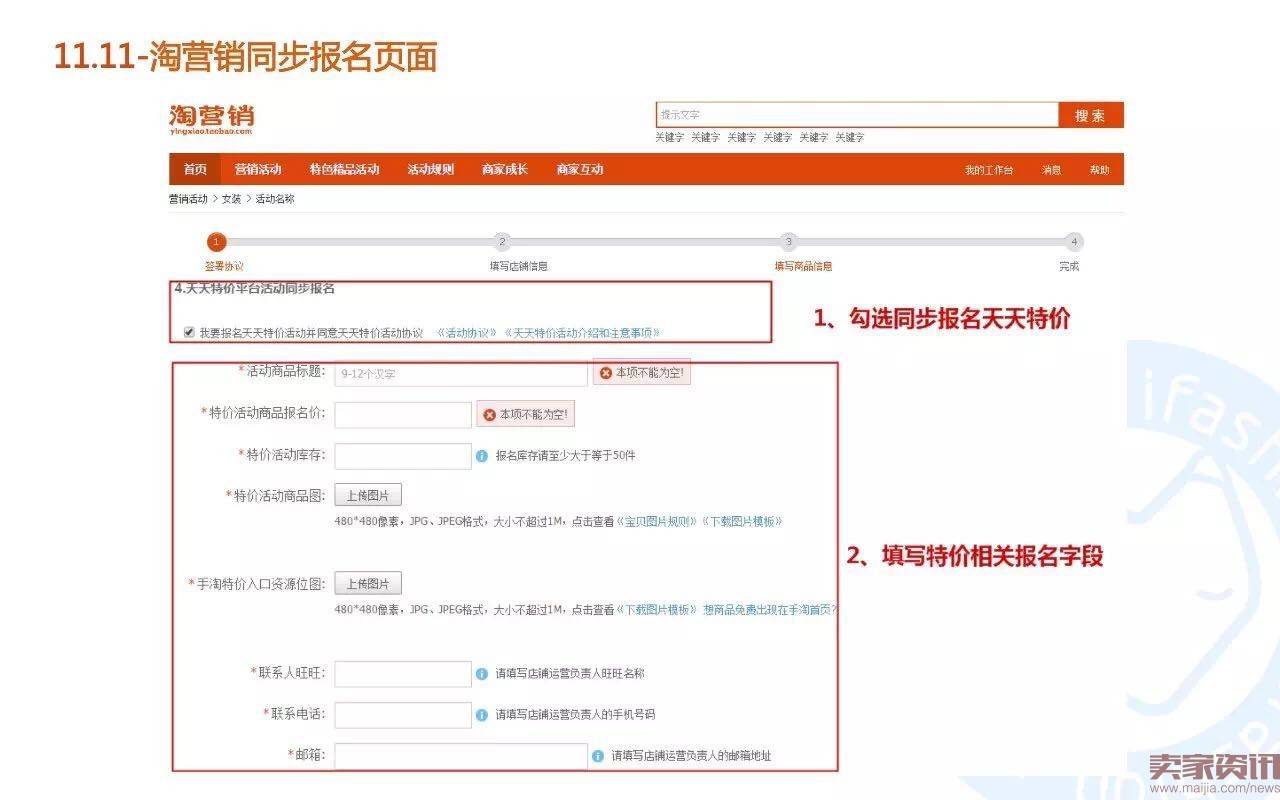Click the 淘营销 logo

click(211, 118)
